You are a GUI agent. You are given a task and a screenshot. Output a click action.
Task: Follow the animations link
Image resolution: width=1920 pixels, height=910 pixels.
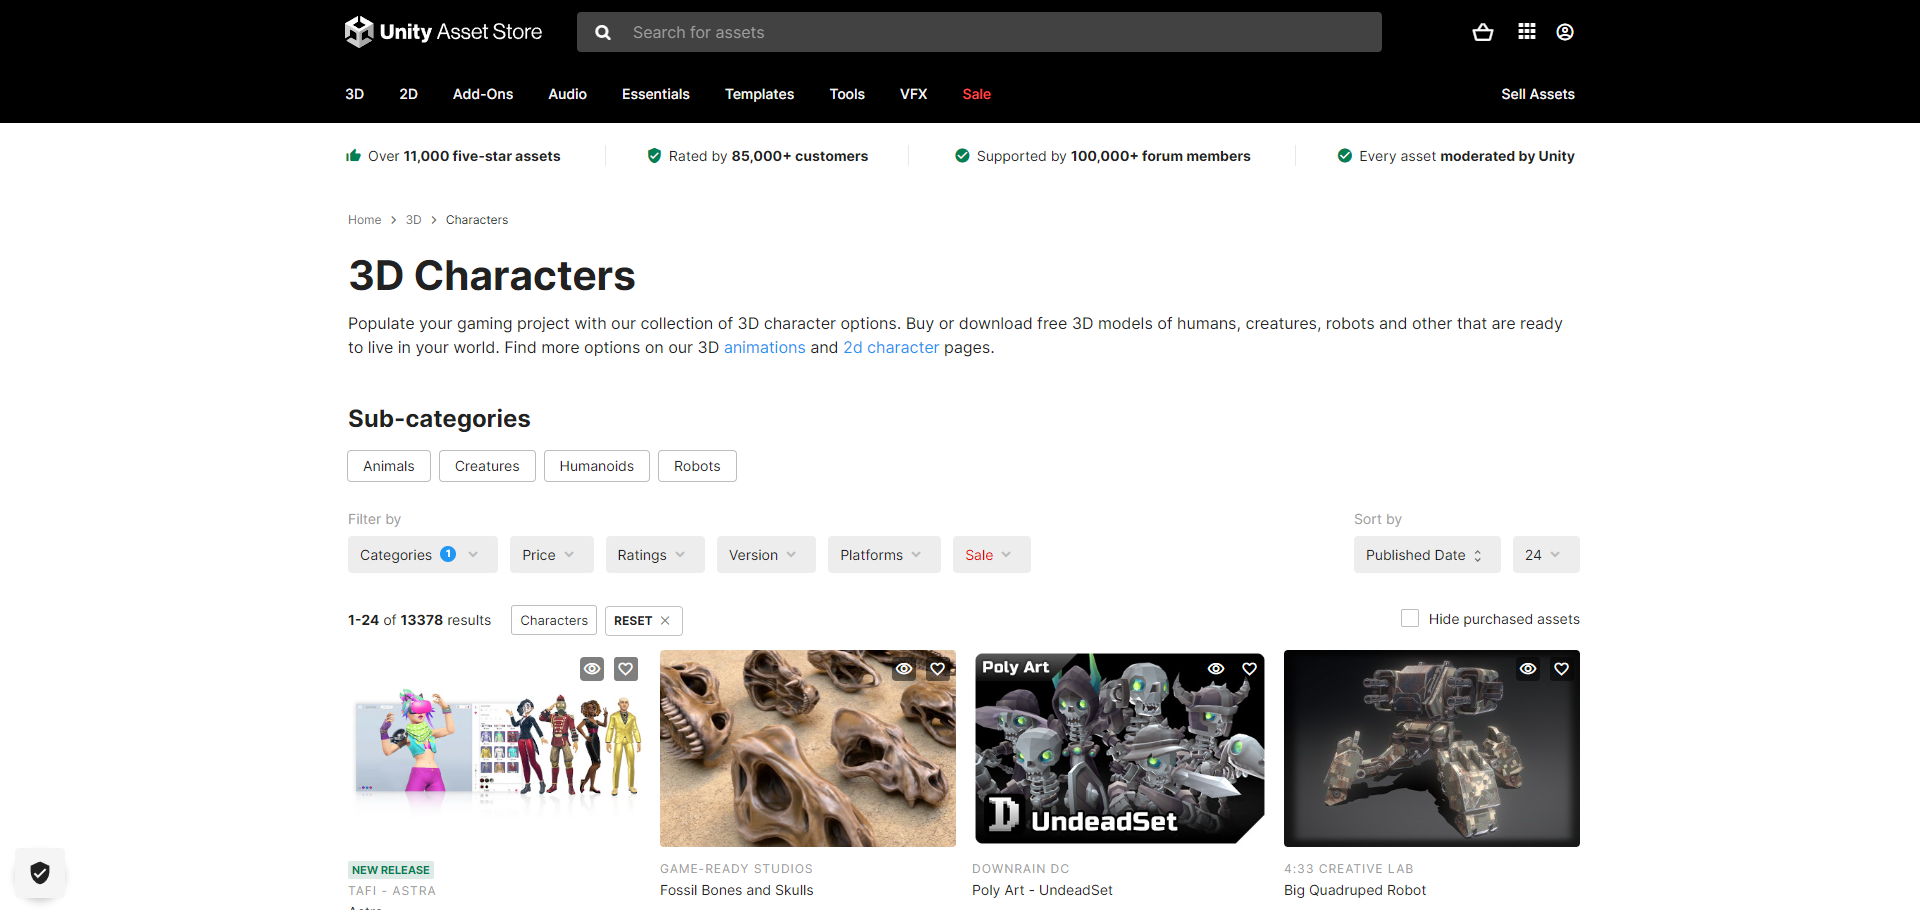765,348
